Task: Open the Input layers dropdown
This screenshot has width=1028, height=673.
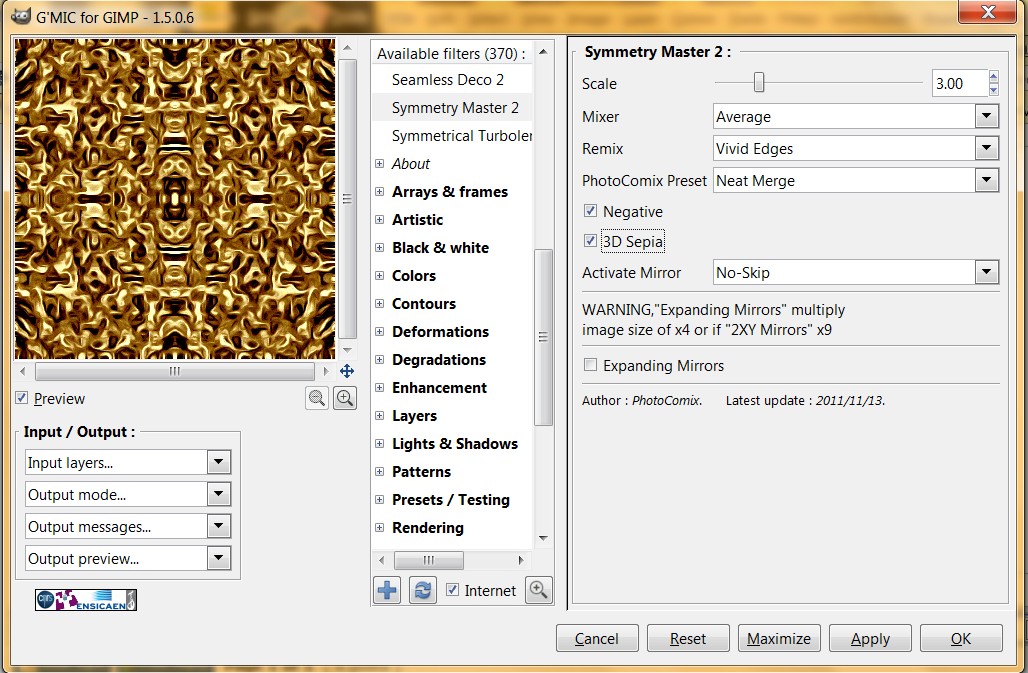Action: (x=128, y=462)
